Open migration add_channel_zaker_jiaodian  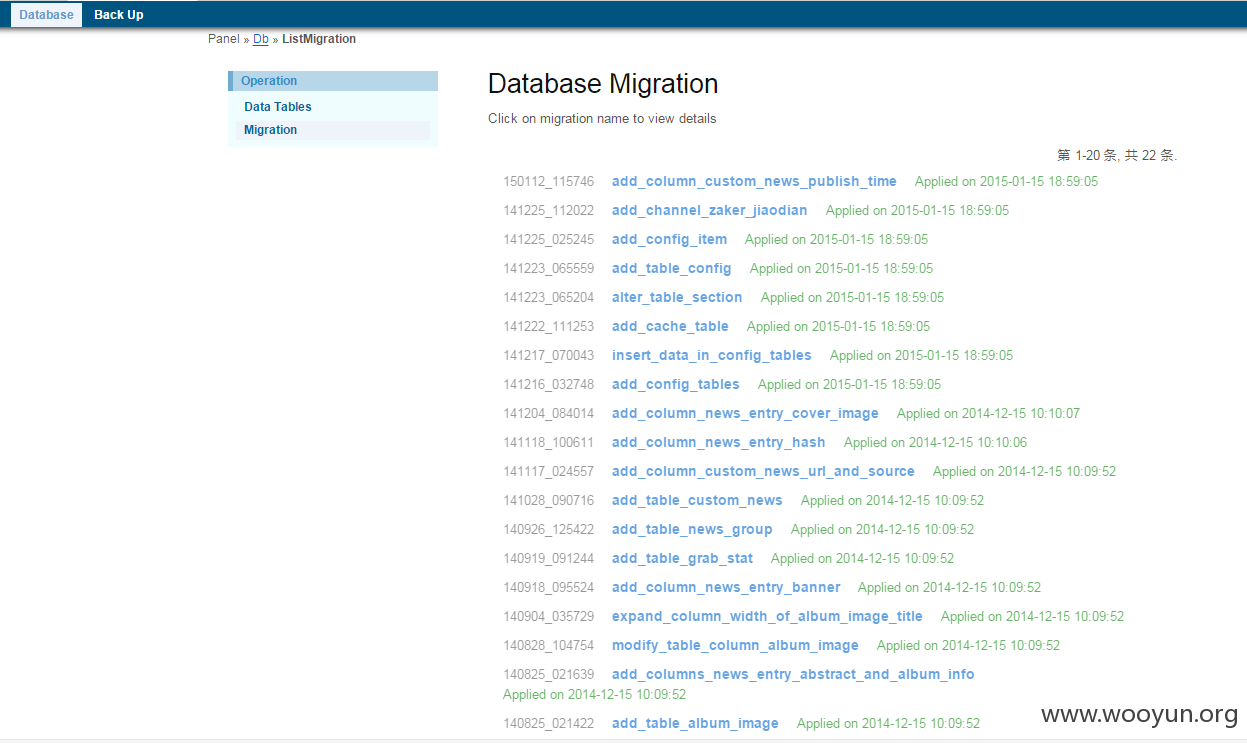(x=709, y=210)
